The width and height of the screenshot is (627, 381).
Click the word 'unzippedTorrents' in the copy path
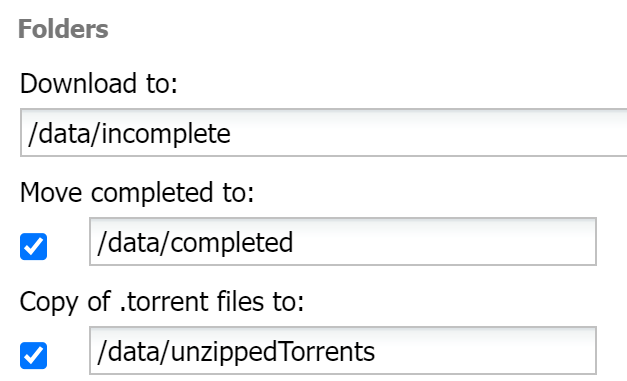[x=273, y=352]
